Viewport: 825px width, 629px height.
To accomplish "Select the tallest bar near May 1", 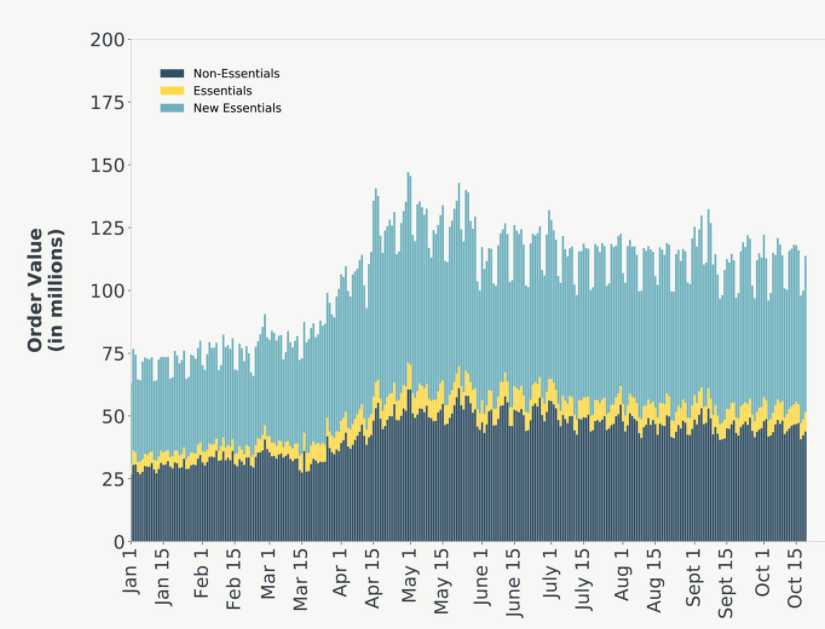I will point(408,300).
